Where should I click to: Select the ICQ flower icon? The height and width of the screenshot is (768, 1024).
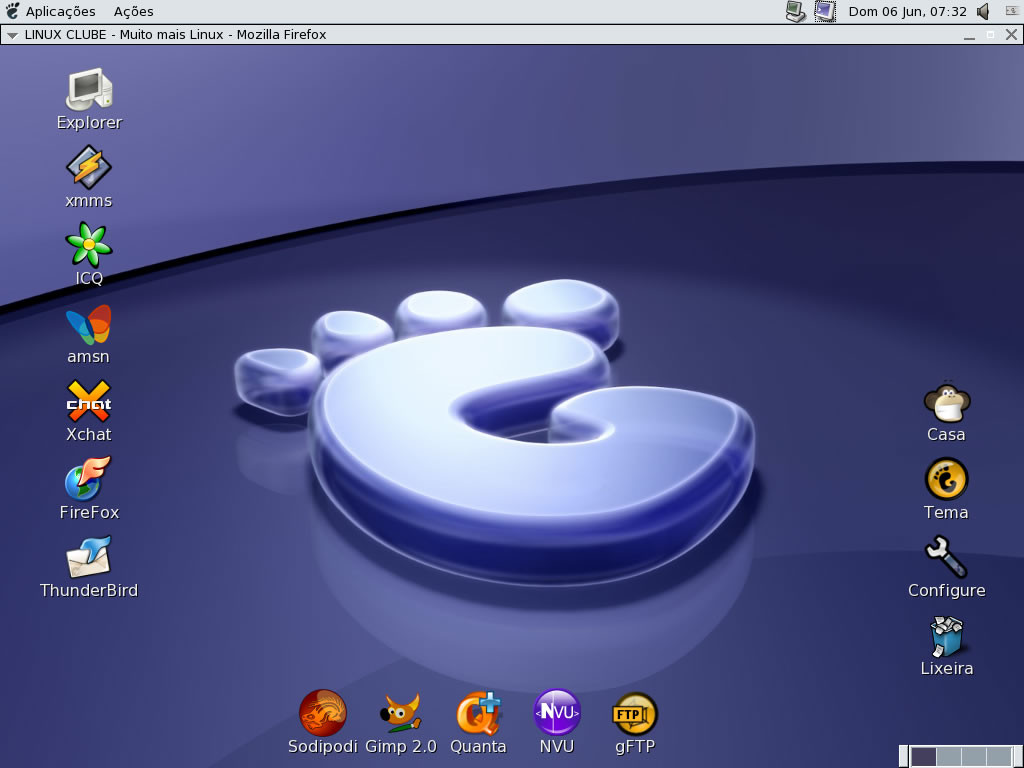click(89, 245)
